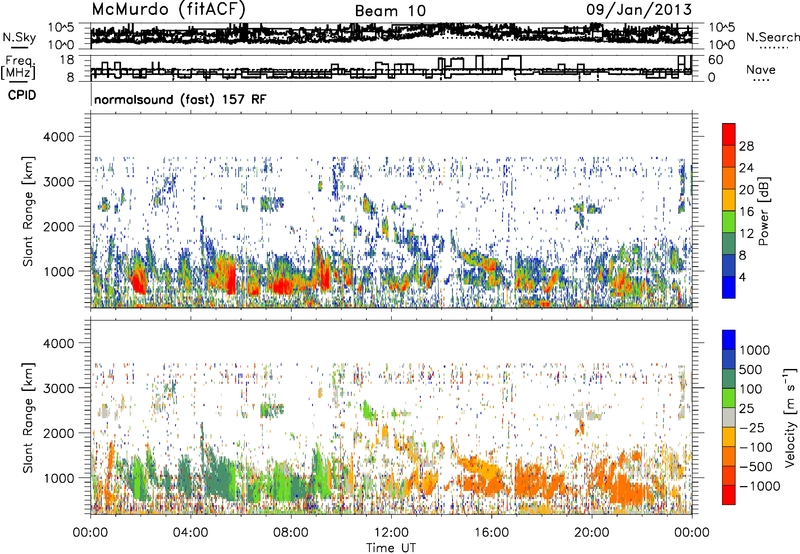Click the "28" Power colorbar value
The height and width of the screenshot is (554, 800).
[x=746, y=146]
